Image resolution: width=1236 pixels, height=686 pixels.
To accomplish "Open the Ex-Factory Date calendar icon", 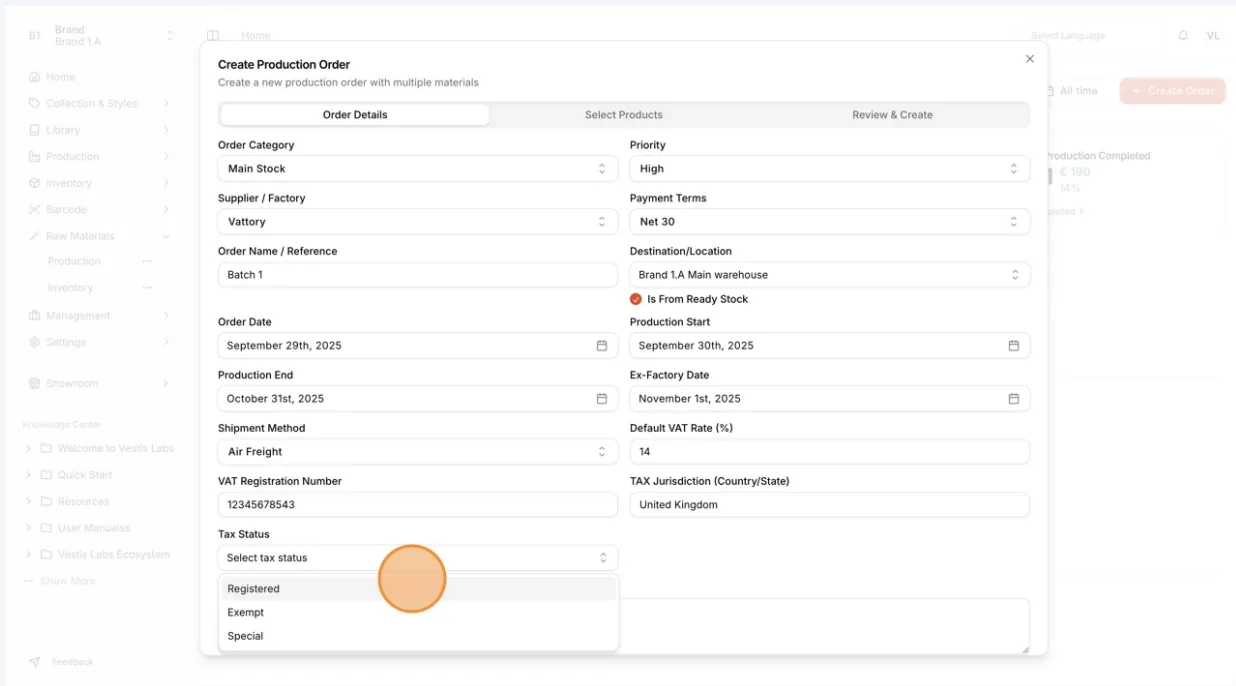I will [x=1013, y=398].
